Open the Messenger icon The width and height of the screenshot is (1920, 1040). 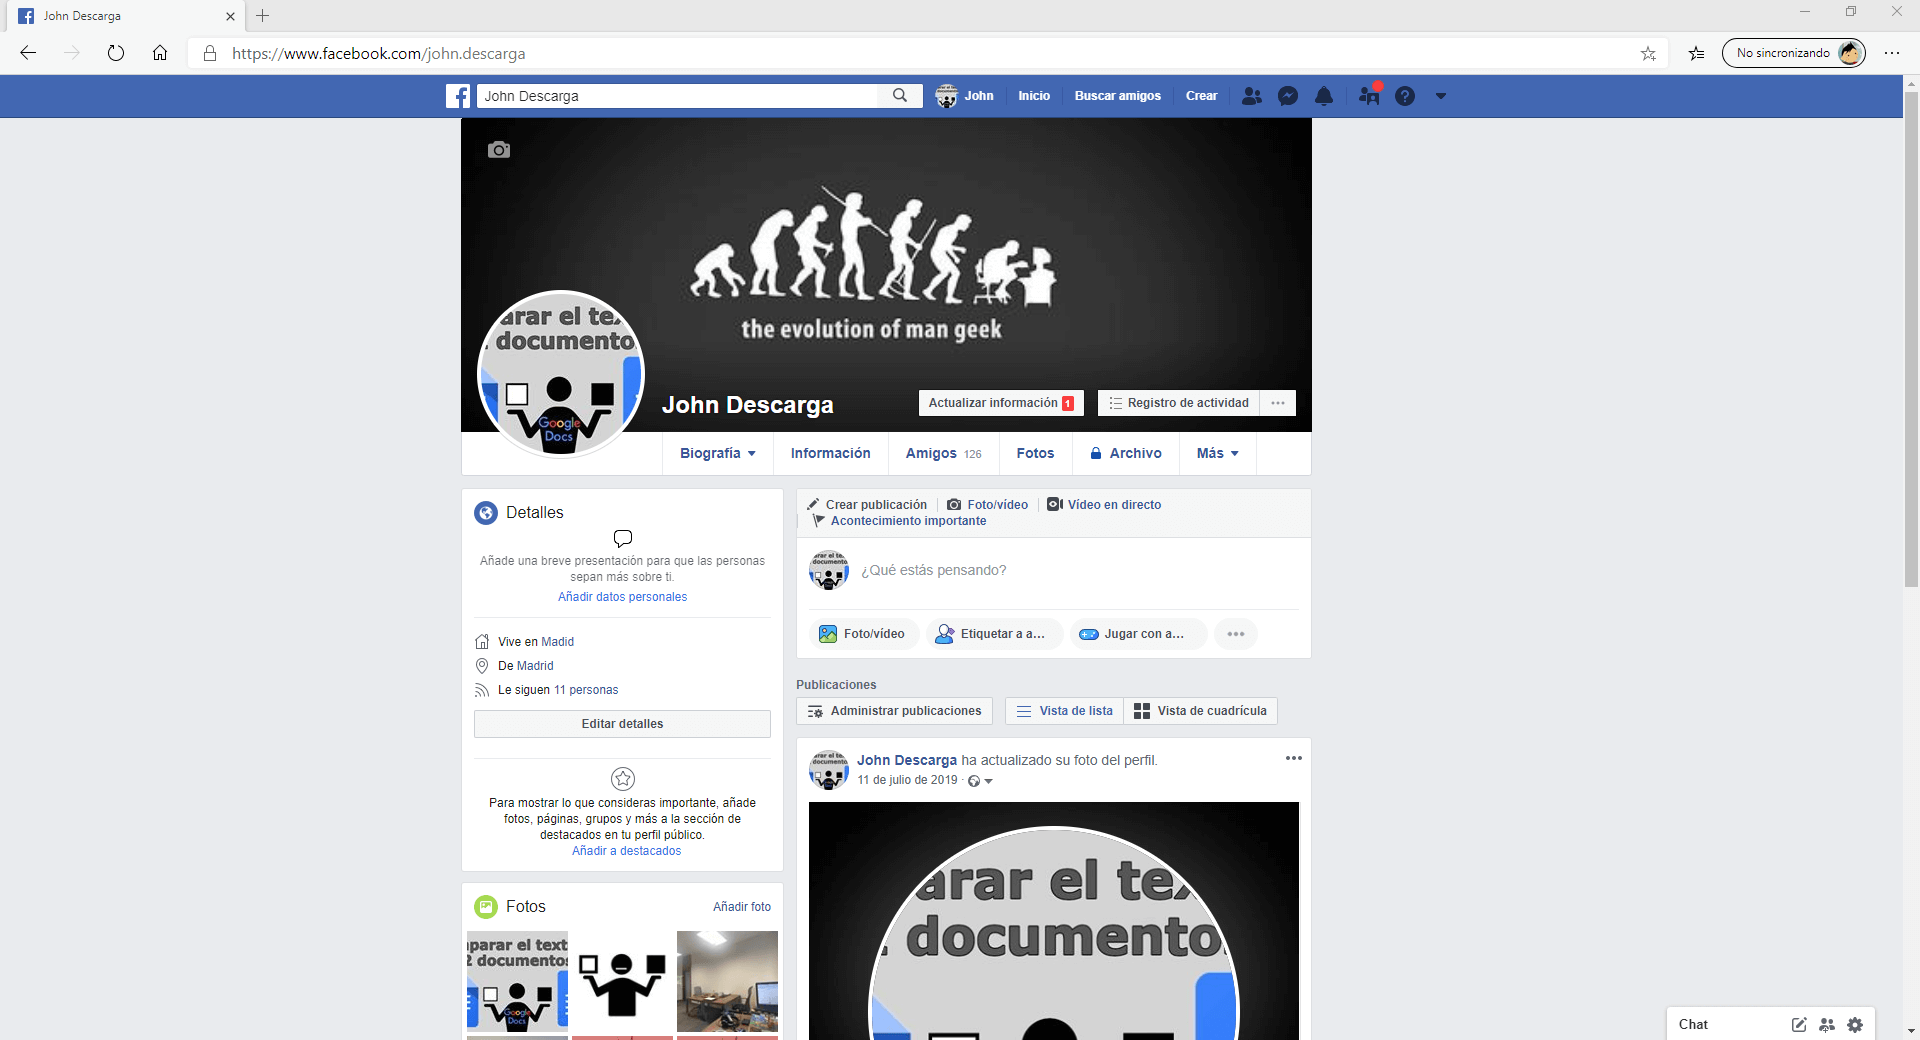click(x=1288, y=96)
